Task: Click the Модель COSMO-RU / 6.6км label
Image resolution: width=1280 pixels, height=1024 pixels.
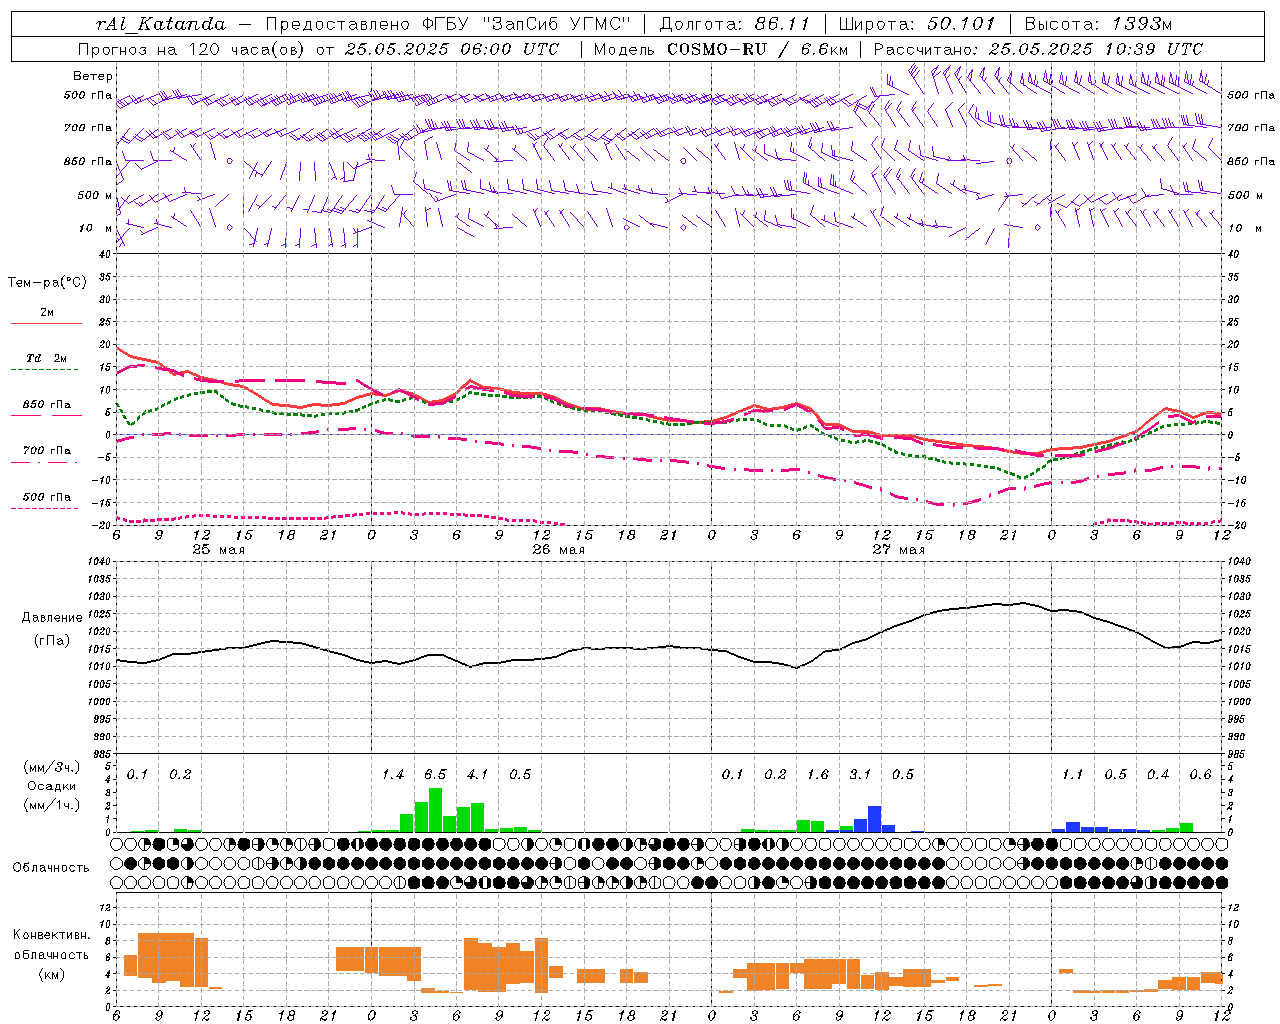Action: click(x=721, y=49)
